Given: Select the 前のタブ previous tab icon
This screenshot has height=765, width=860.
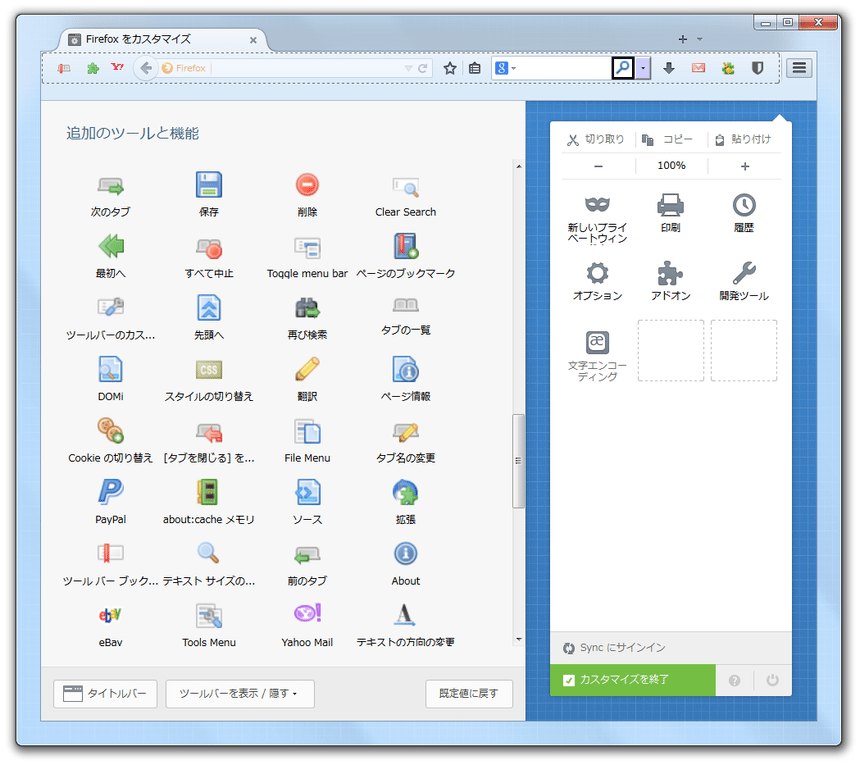Looking at the screenshot, I should (307, 555).
